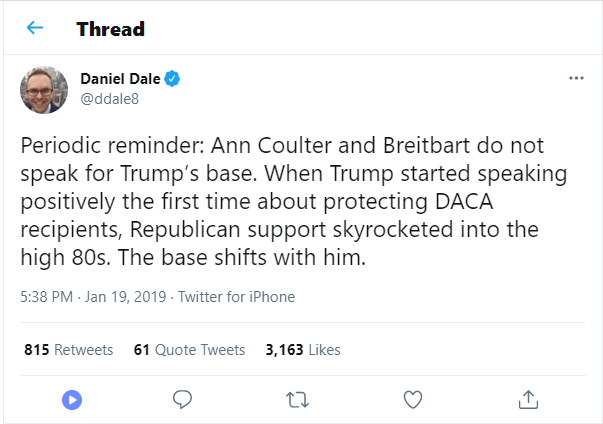Open Daniel Dale's profile picture
Image resolution: width=603 pixels, height=424 pixels.
click(x=44, y=90)
